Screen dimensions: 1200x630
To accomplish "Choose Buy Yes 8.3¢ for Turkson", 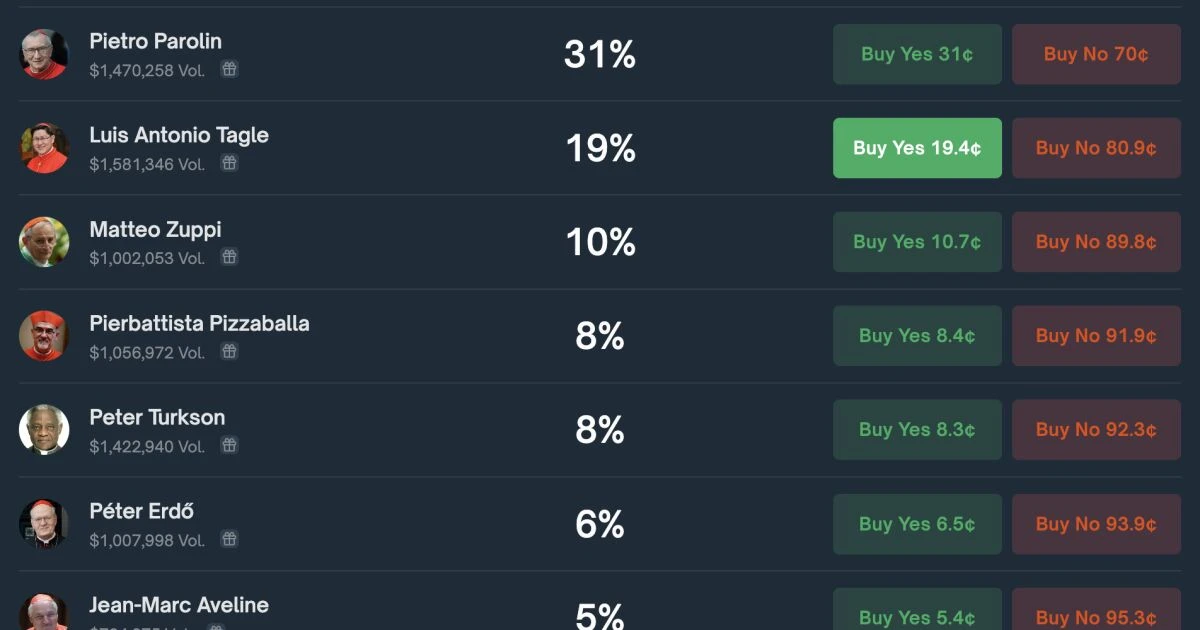I will tap(917, 430).
